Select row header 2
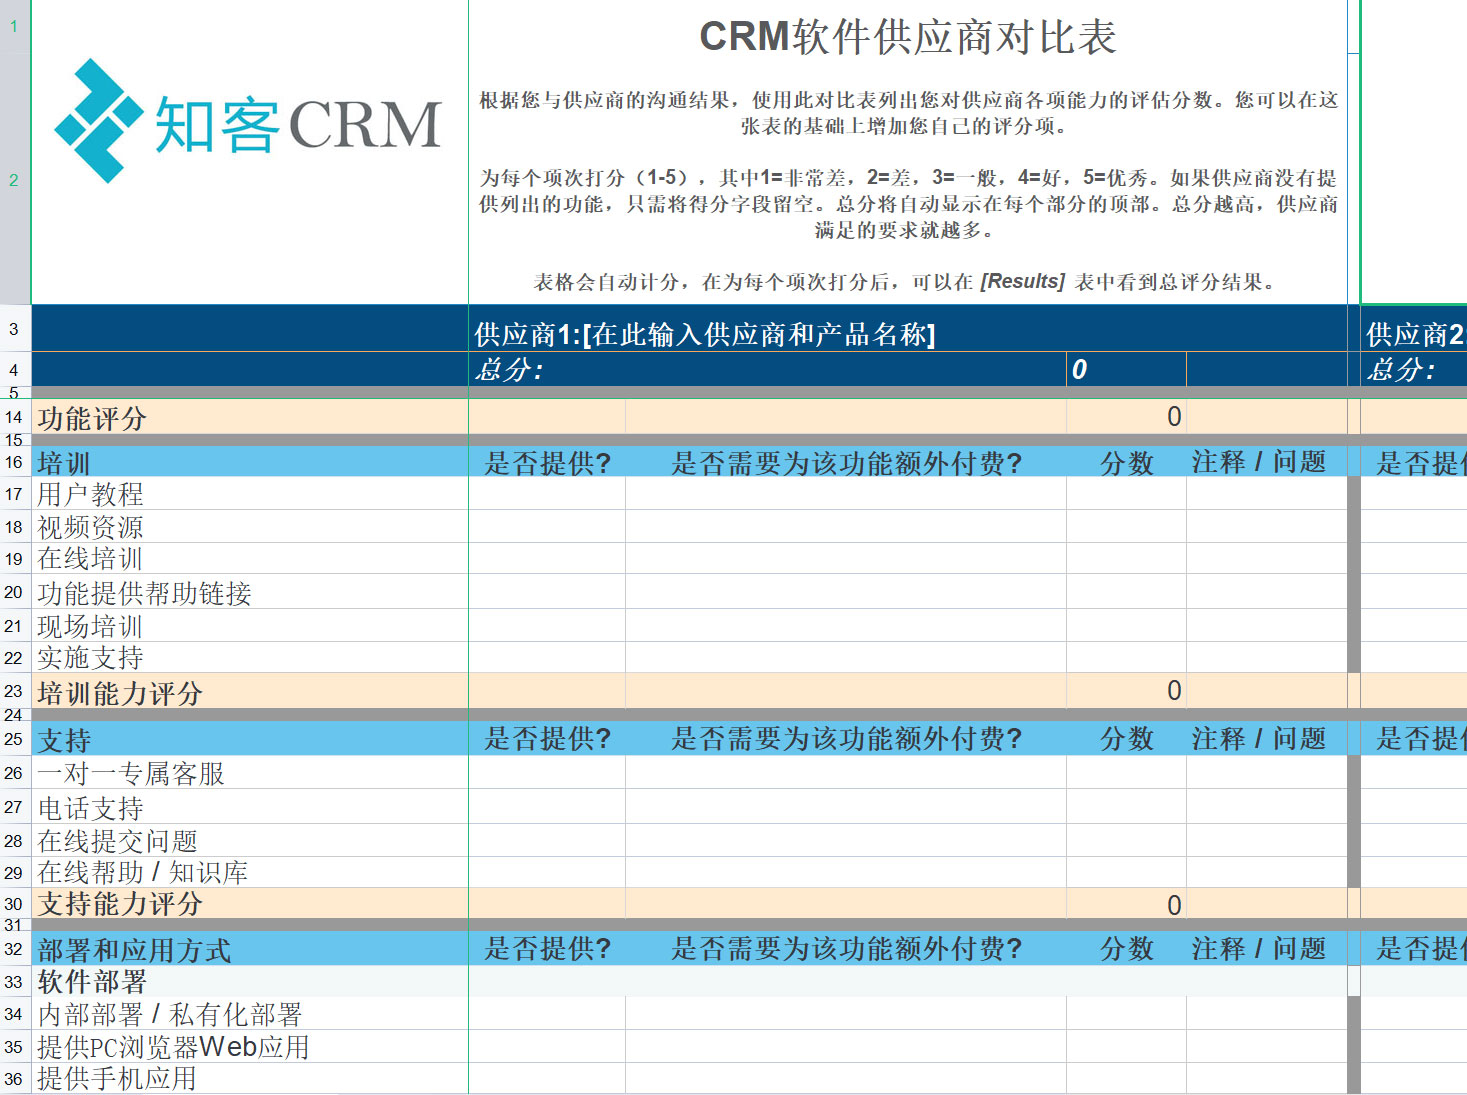 coord(14,180)
